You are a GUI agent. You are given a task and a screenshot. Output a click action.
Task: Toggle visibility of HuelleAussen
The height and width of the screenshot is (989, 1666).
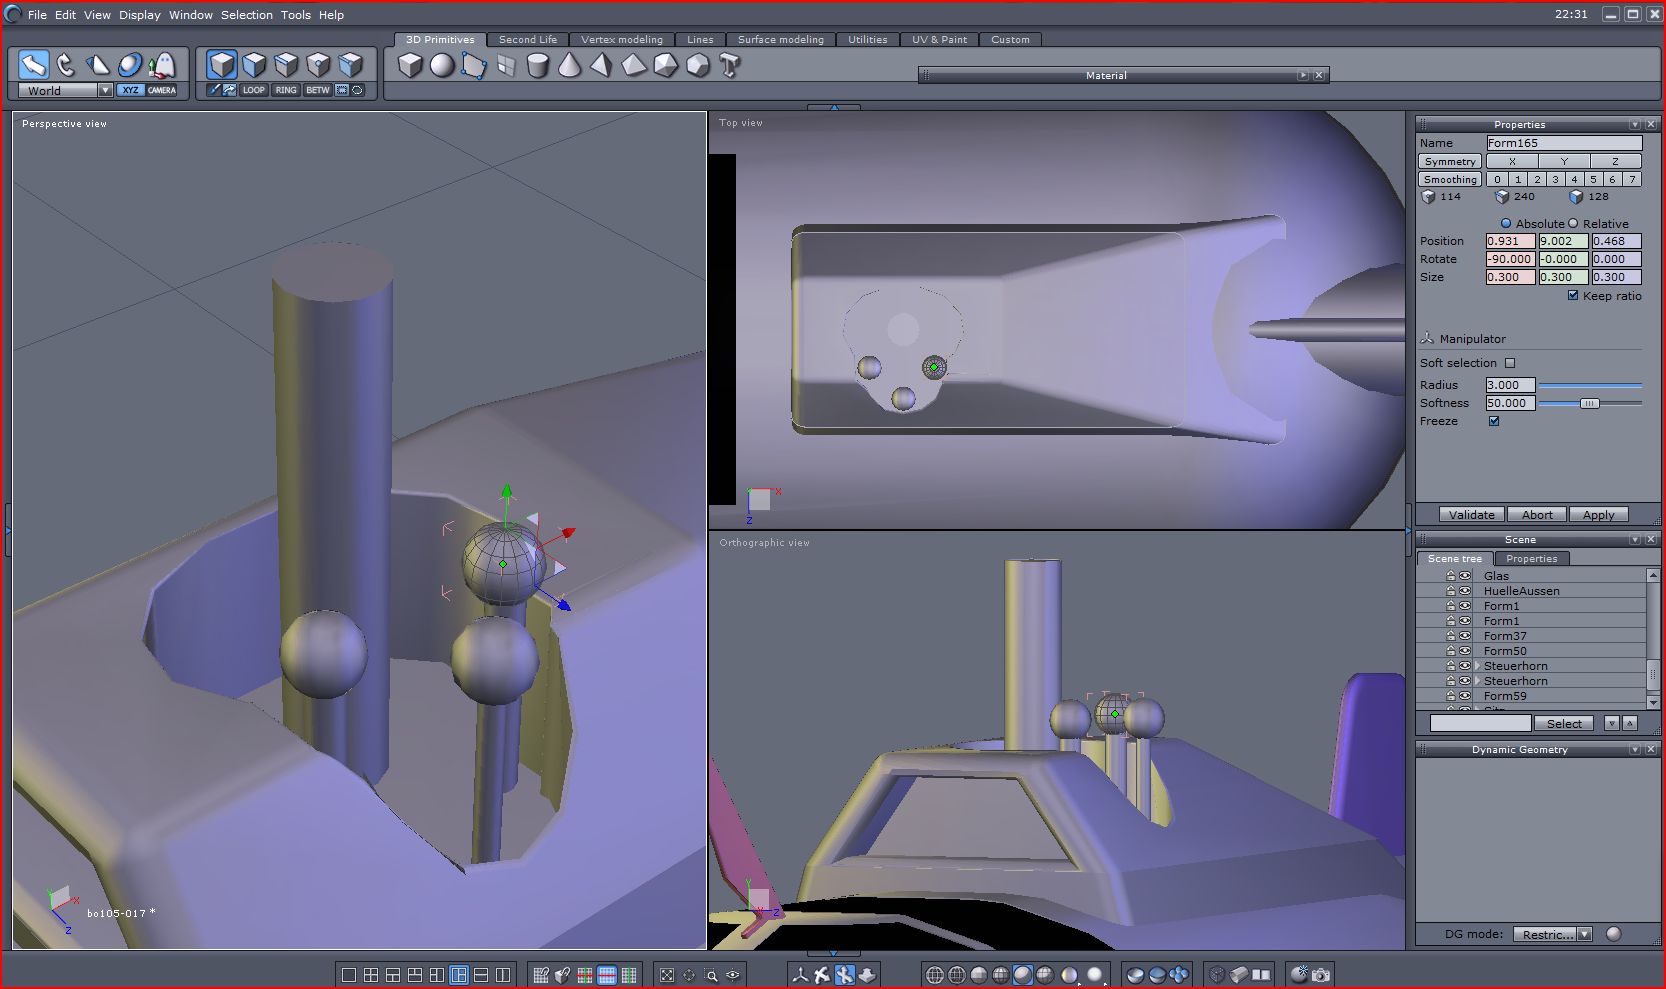pos(1465,591)
